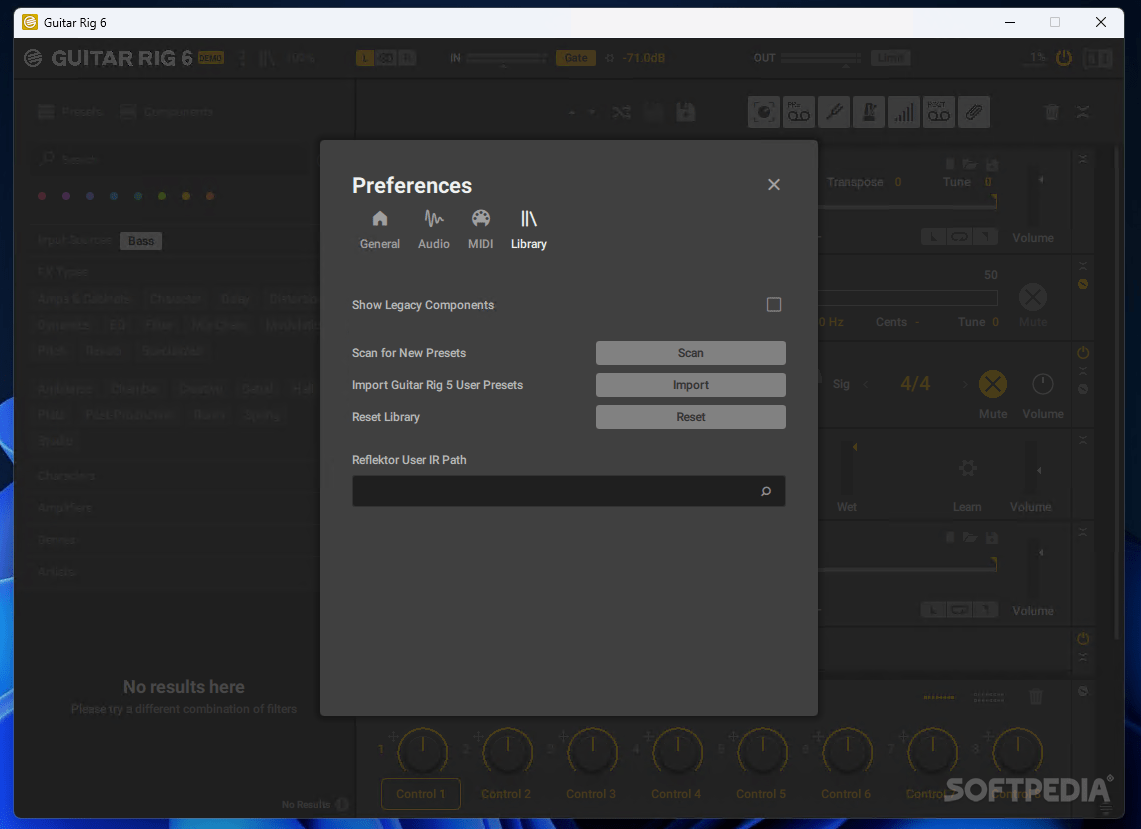Toggle the metronome module power button
The width and height of the screenshot is (1141, 829).
pyautogui.click(x=1083, y=353)
